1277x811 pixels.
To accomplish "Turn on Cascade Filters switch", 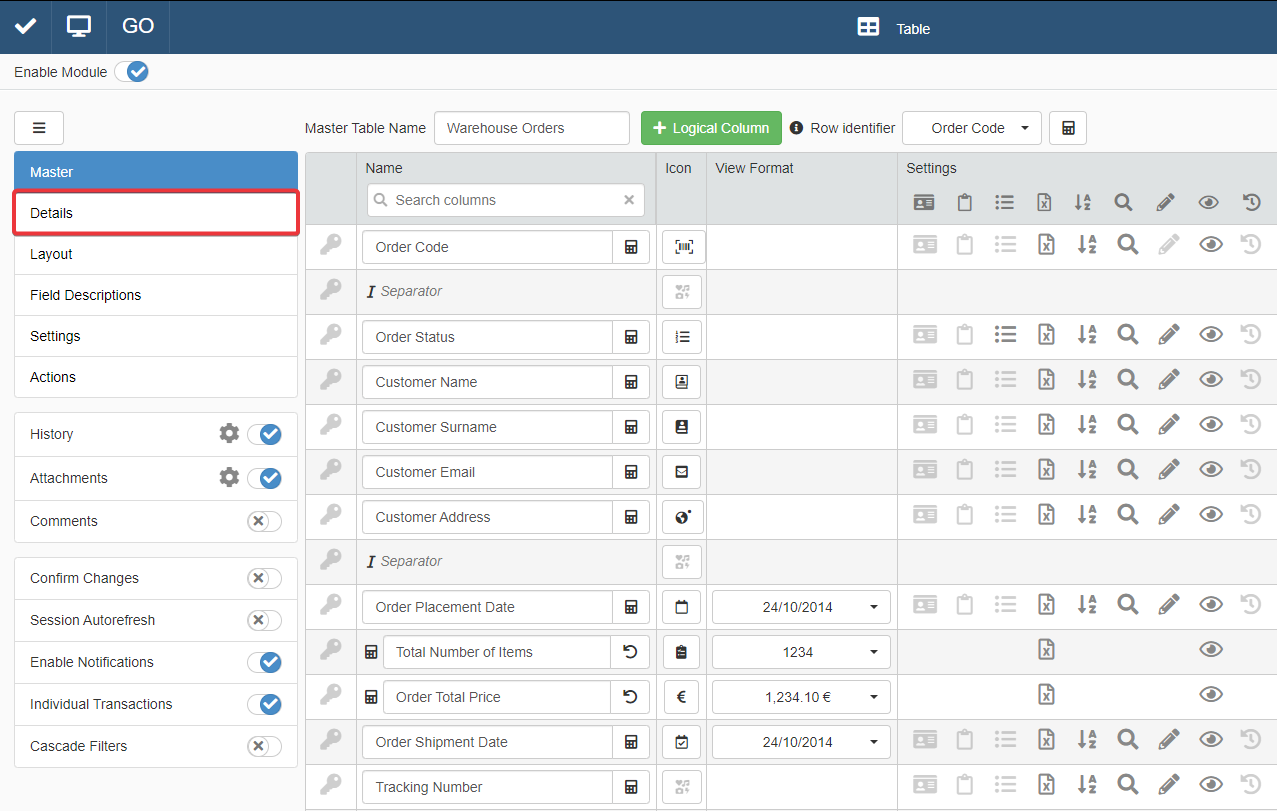I will click(x=264, y=746).
